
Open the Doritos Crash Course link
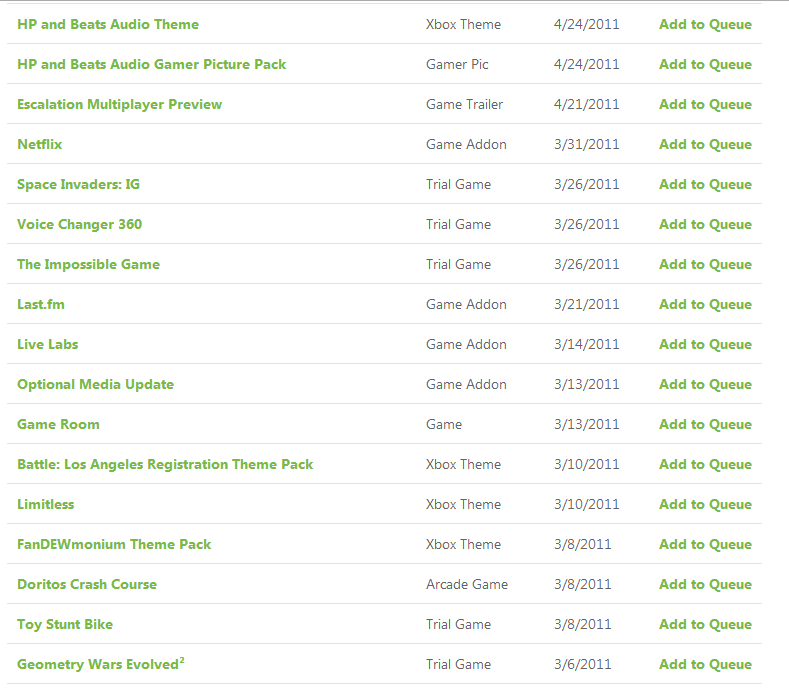point(87,584)
